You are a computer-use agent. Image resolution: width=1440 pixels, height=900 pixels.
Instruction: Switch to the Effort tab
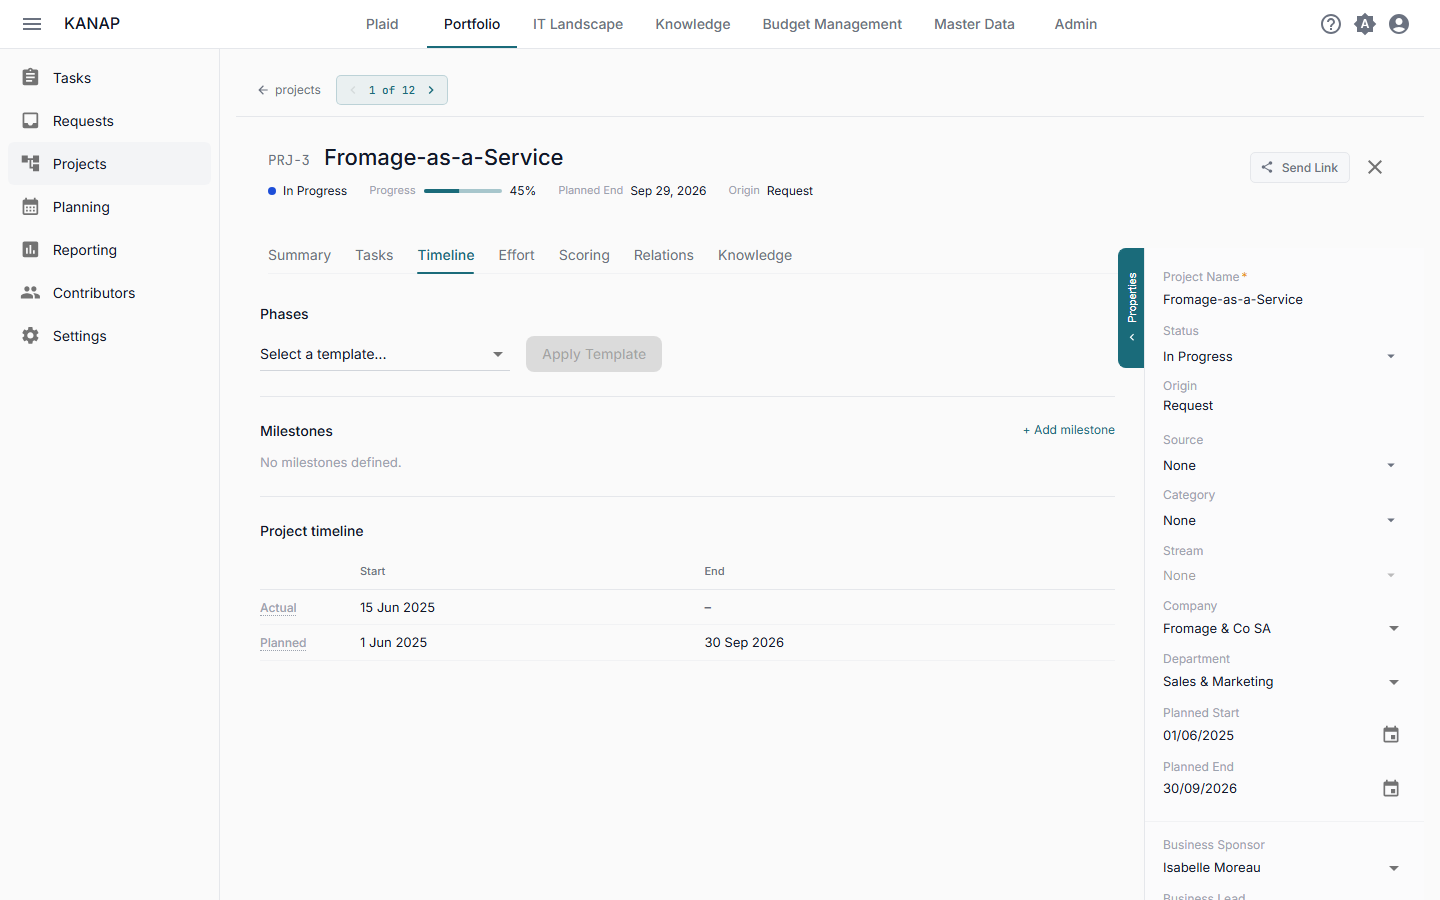[516, 255]
